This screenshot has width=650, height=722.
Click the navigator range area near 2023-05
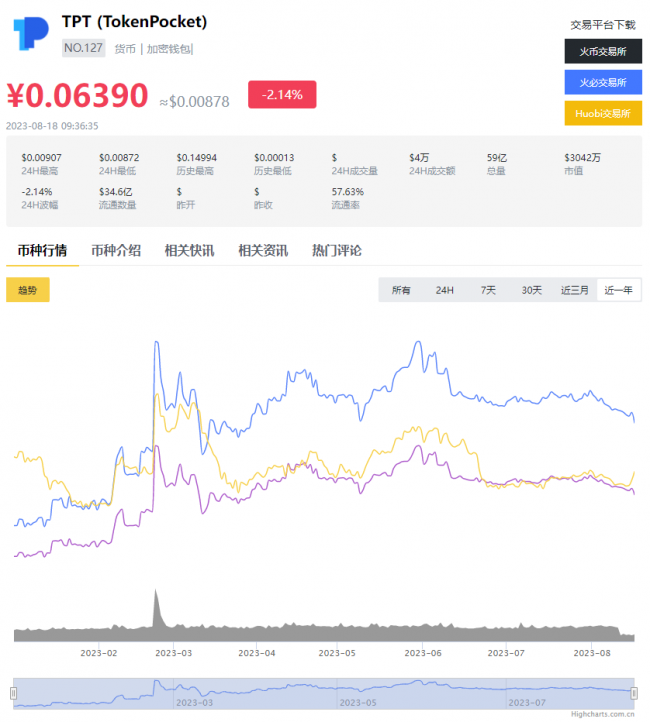(358, 703)
